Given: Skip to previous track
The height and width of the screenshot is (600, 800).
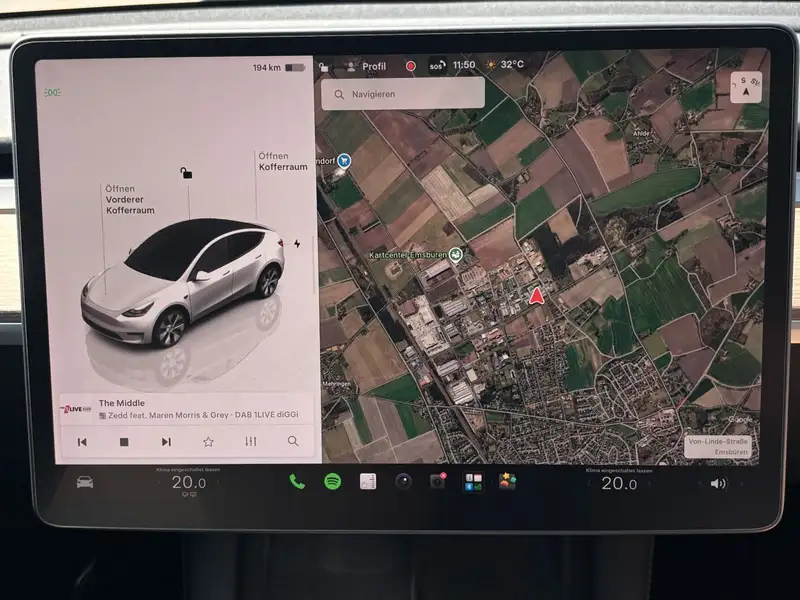Looking at the screenshot, I should 82,442.
